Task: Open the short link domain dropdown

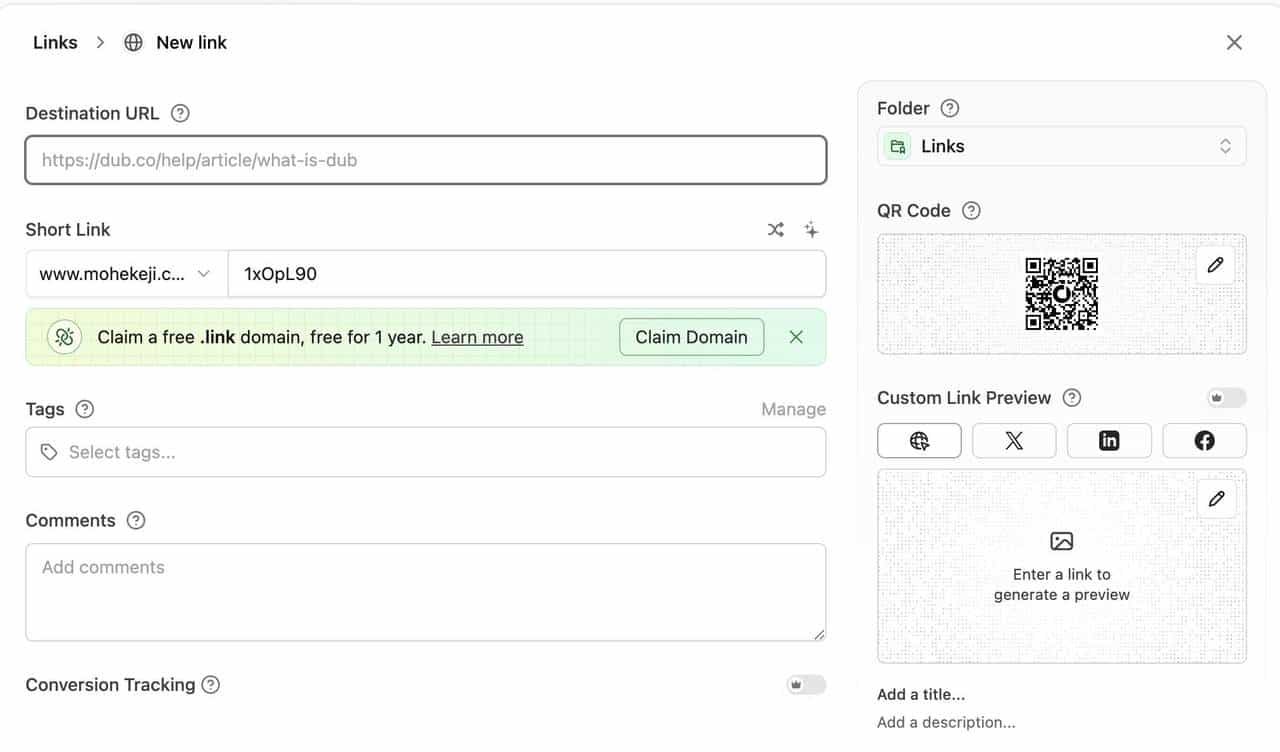Action: [x=126, y=274]
